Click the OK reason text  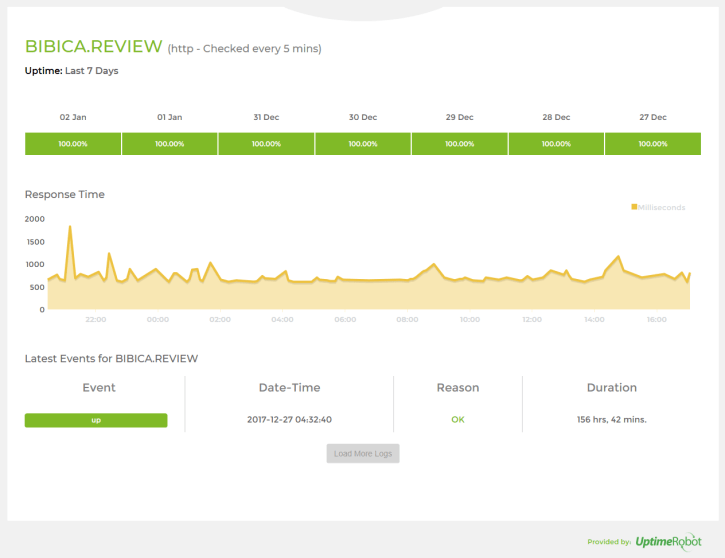coord(457,420)
